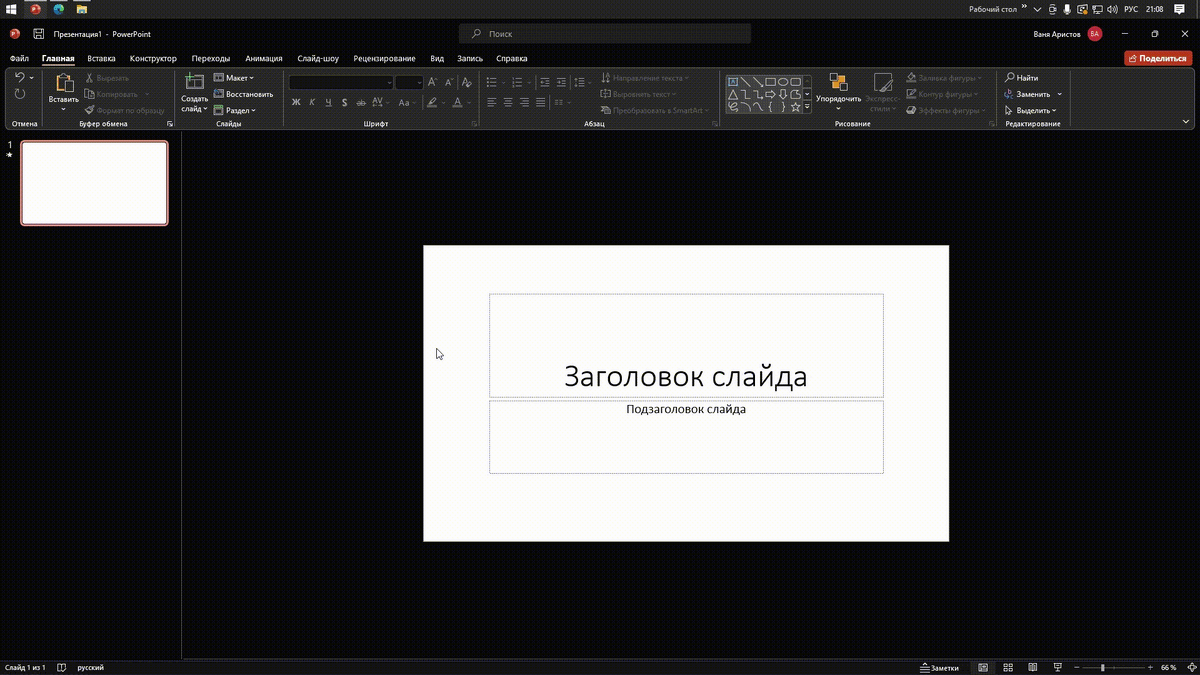Viewport: 1200px width, 675px height.
Task: Click the Вставить paste clipboard icon
Action: 64,83
